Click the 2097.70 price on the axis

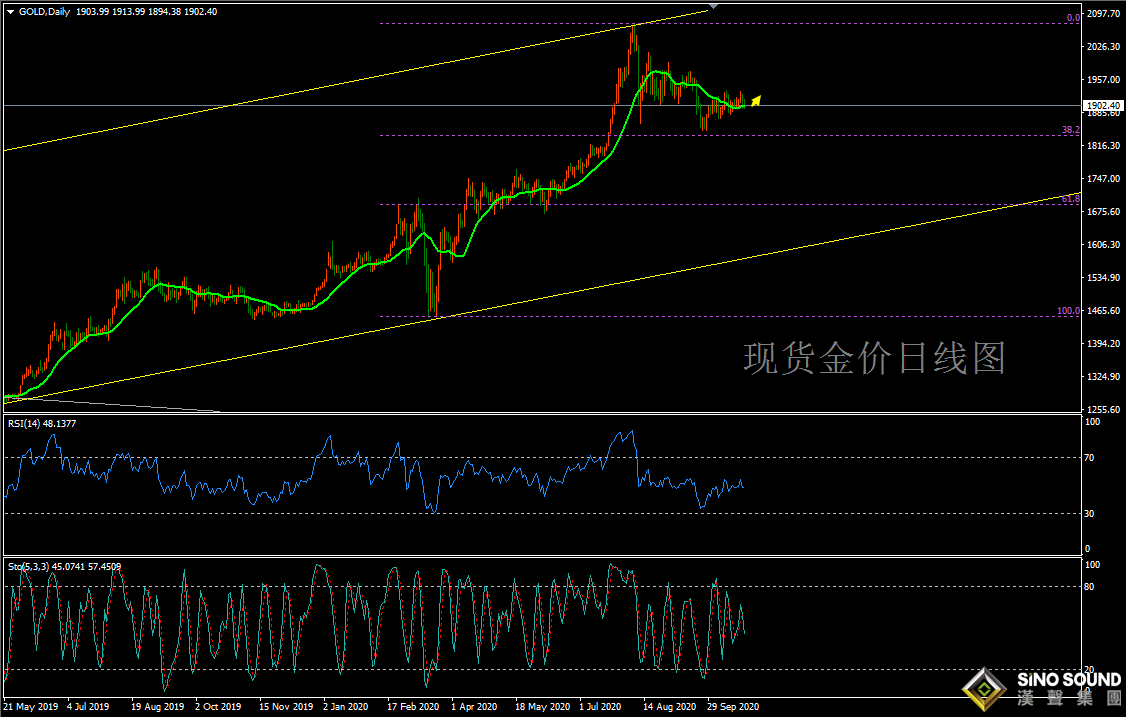pyautogui.click(x=1103, y=14)
